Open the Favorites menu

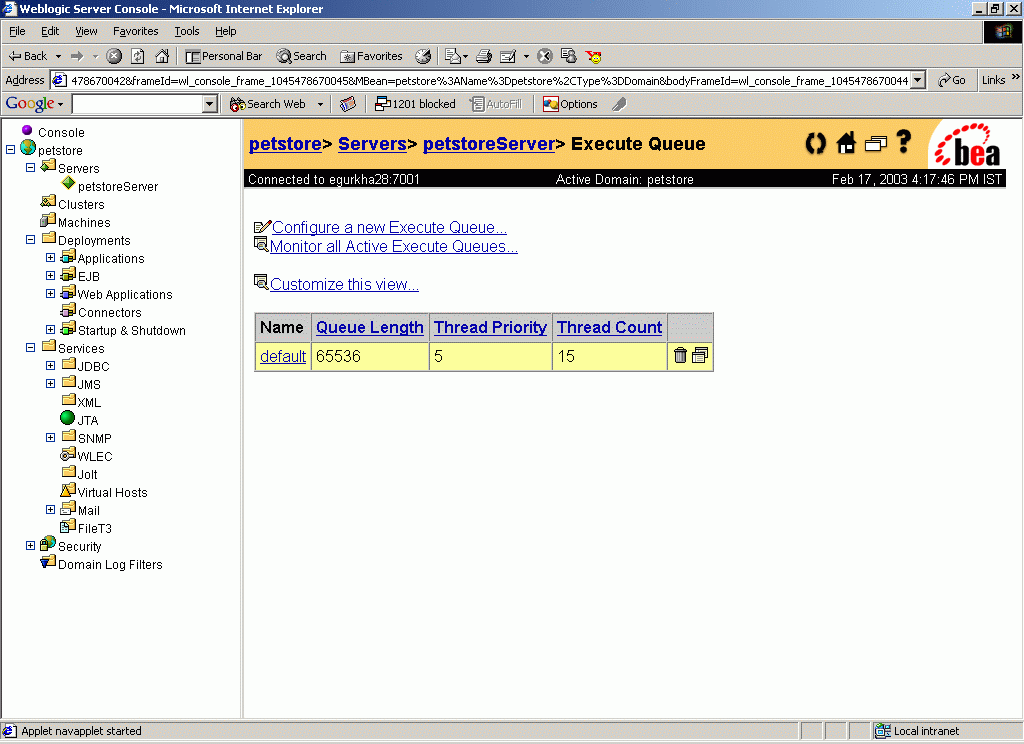click(x=135, y=31)
